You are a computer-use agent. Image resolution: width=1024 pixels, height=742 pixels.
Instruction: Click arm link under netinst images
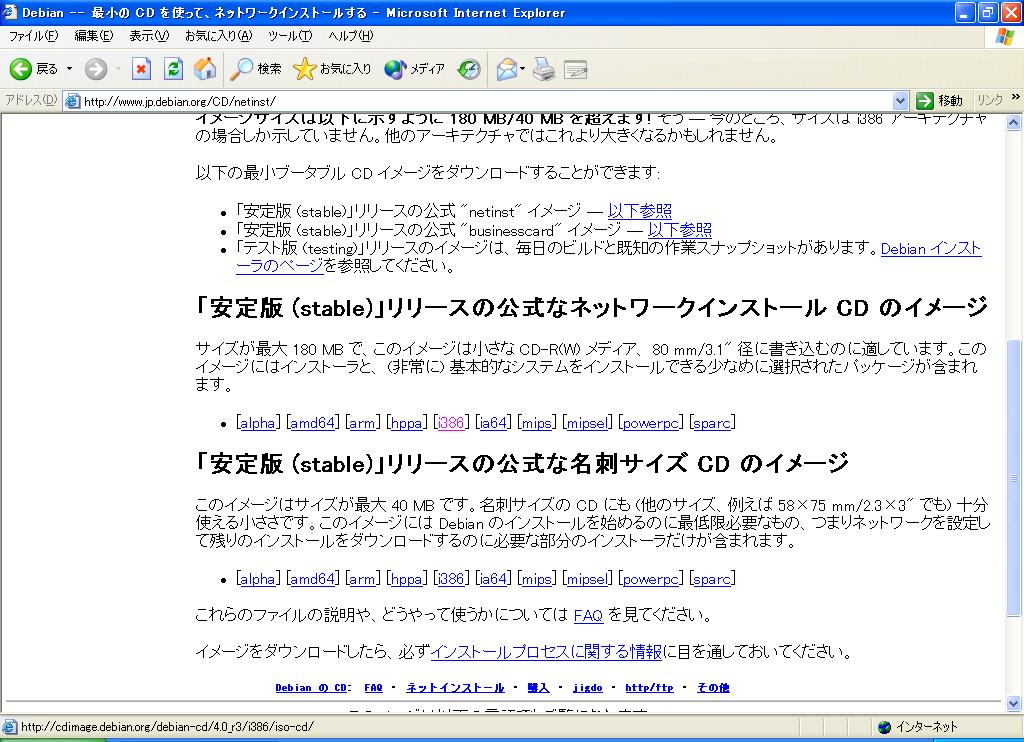[362, 423]
